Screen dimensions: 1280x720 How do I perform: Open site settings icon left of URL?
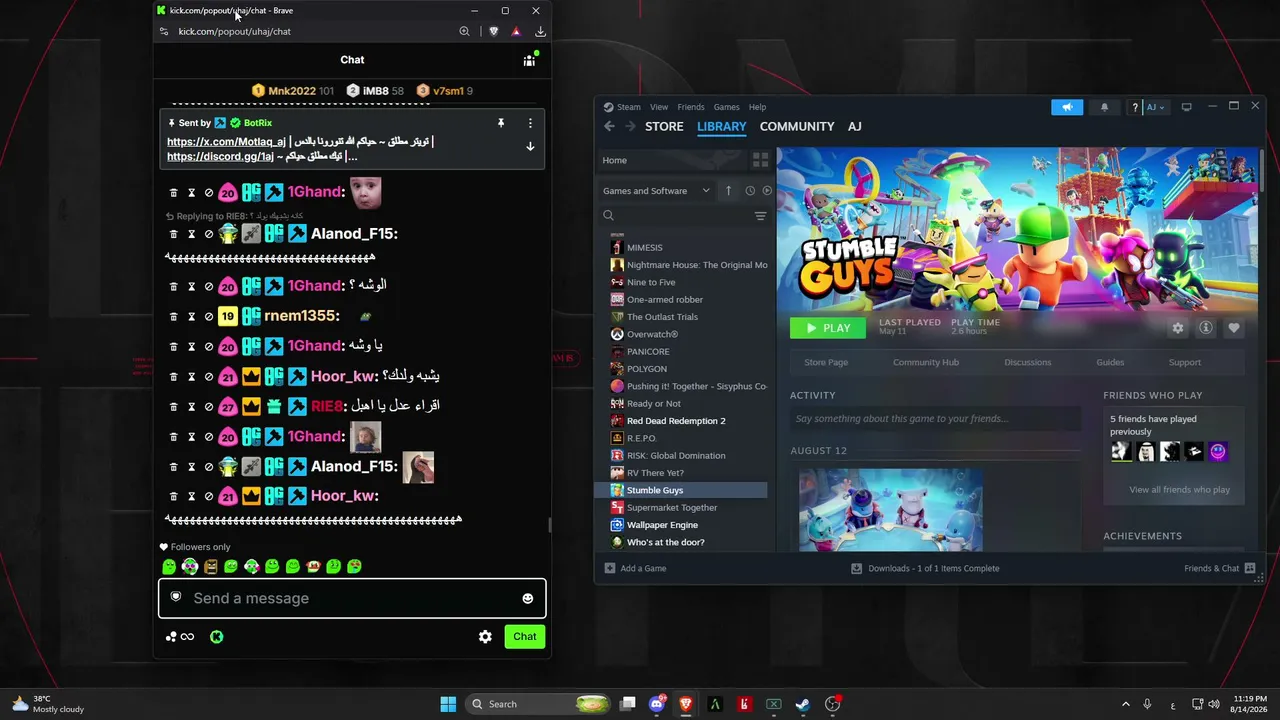(164, 31)
